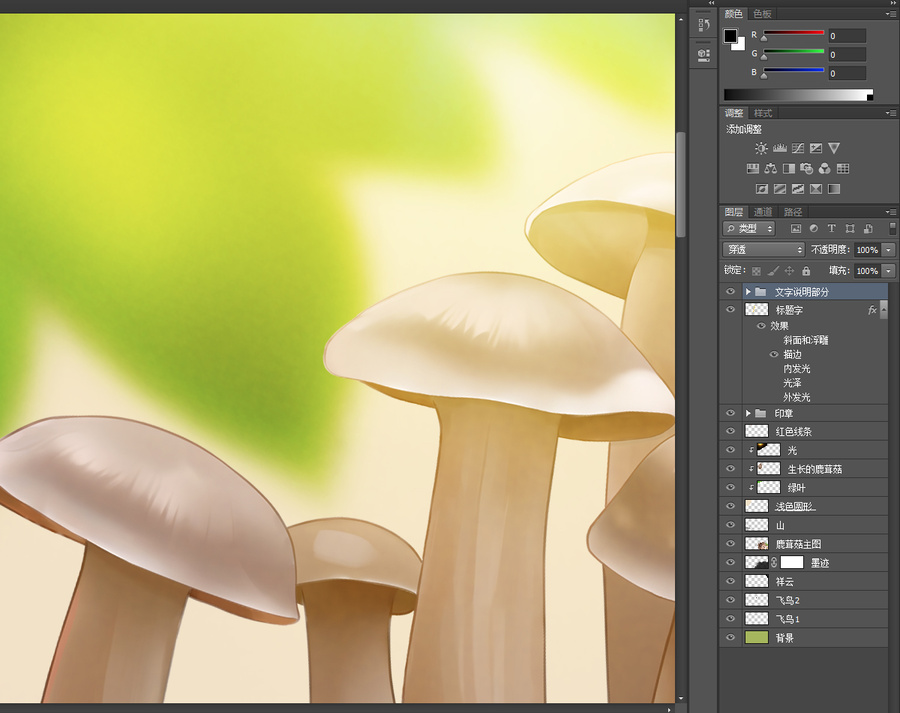This screenshot has width=900, height=713.
Task: Toggle the layer filtering switch
Action: (x=892, y=228)
